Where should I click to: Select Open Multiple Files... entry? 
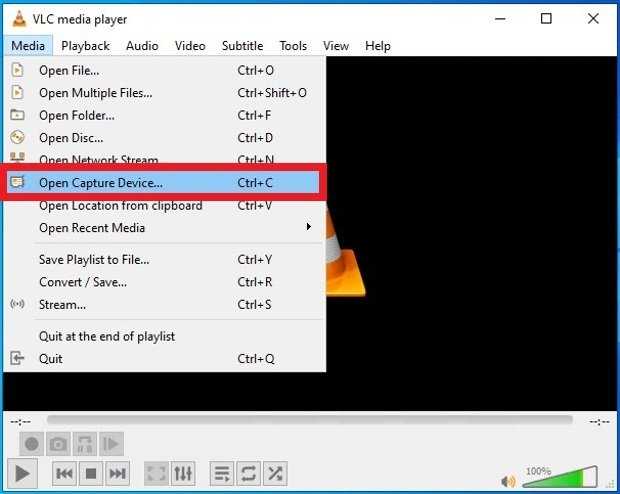[164, 93]
